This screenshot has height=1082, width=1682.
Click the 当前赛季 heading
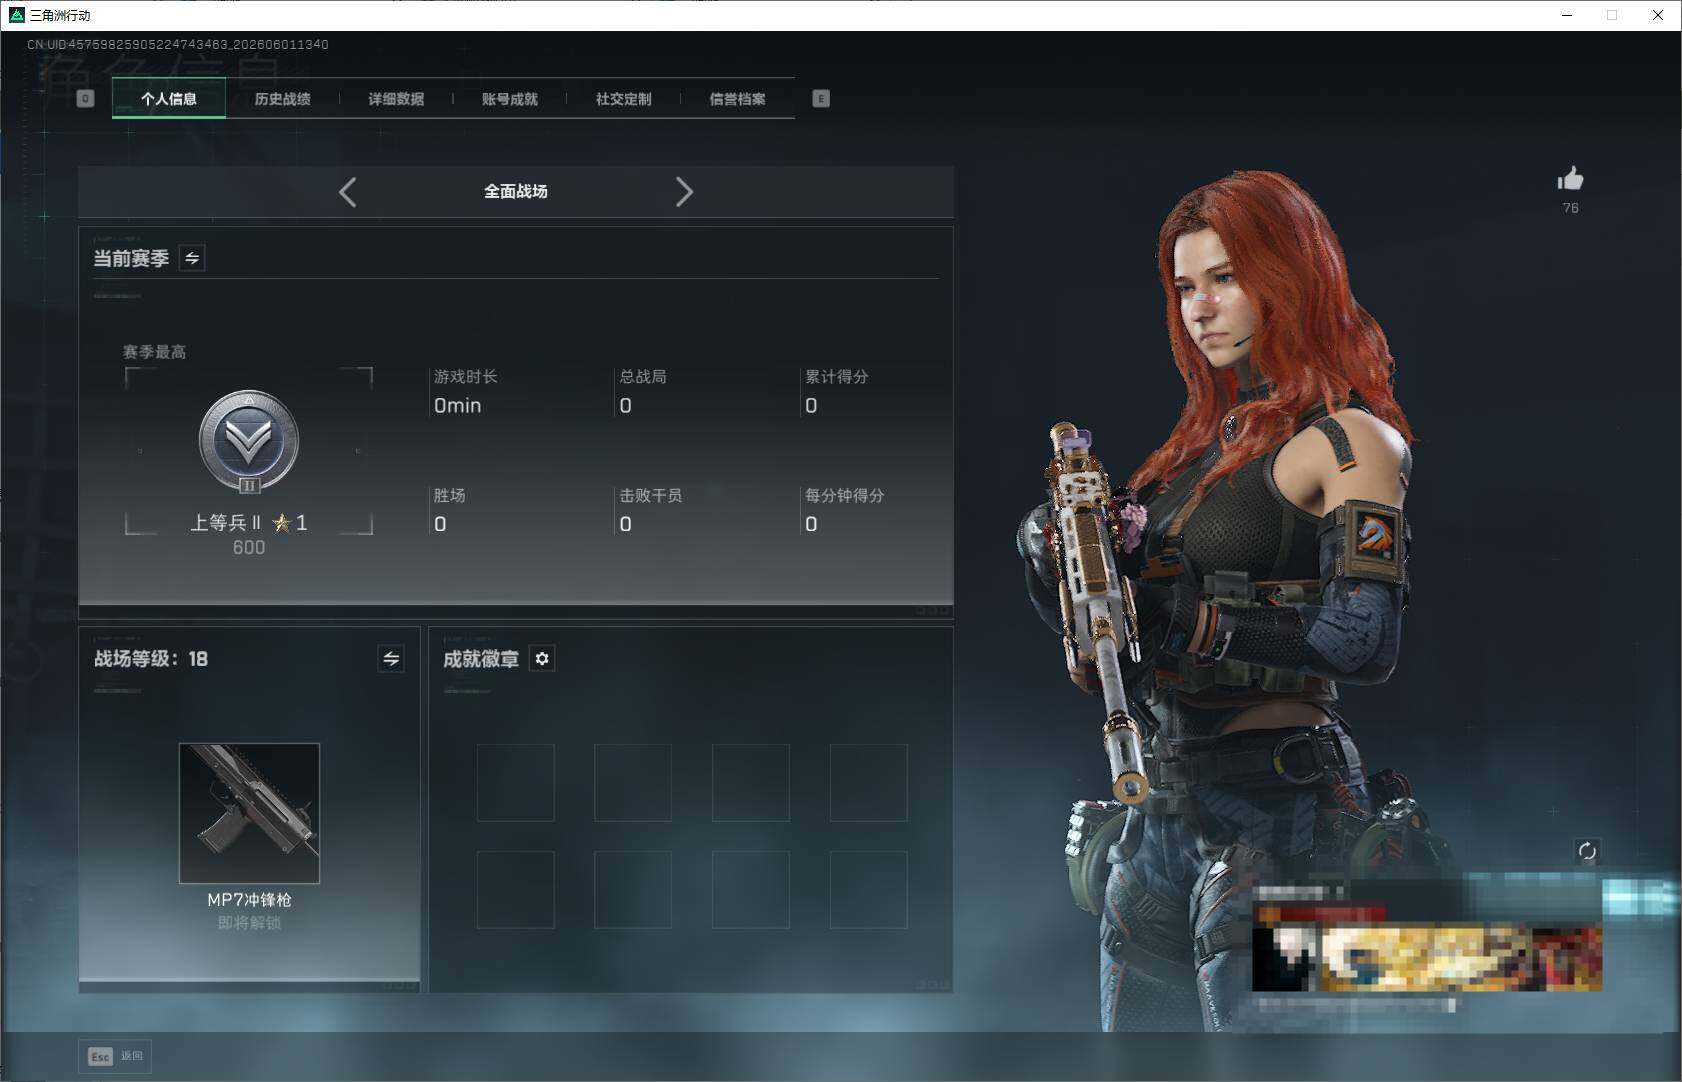[131, 258]
